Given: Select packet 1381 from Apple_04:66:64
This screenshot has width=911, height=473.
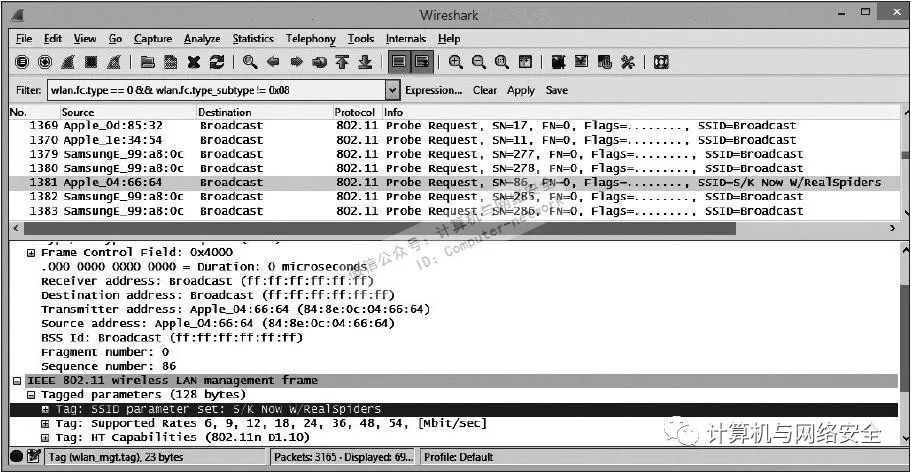Looking at the screenshot, I should [454, 182].
